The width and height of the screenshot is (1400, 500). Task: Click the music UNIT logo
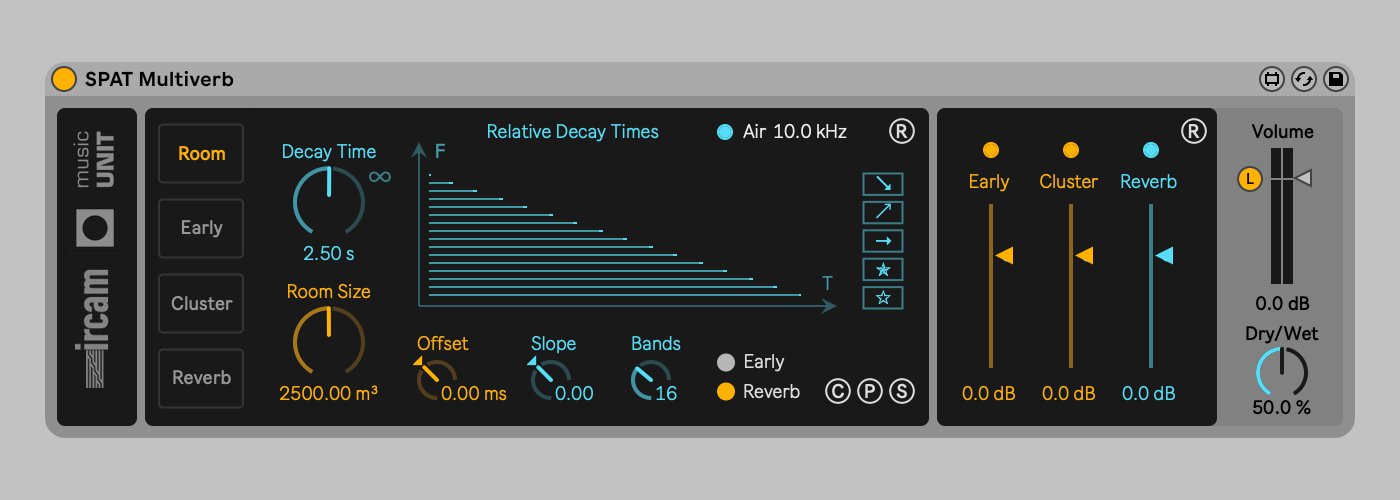pos(97,160)
